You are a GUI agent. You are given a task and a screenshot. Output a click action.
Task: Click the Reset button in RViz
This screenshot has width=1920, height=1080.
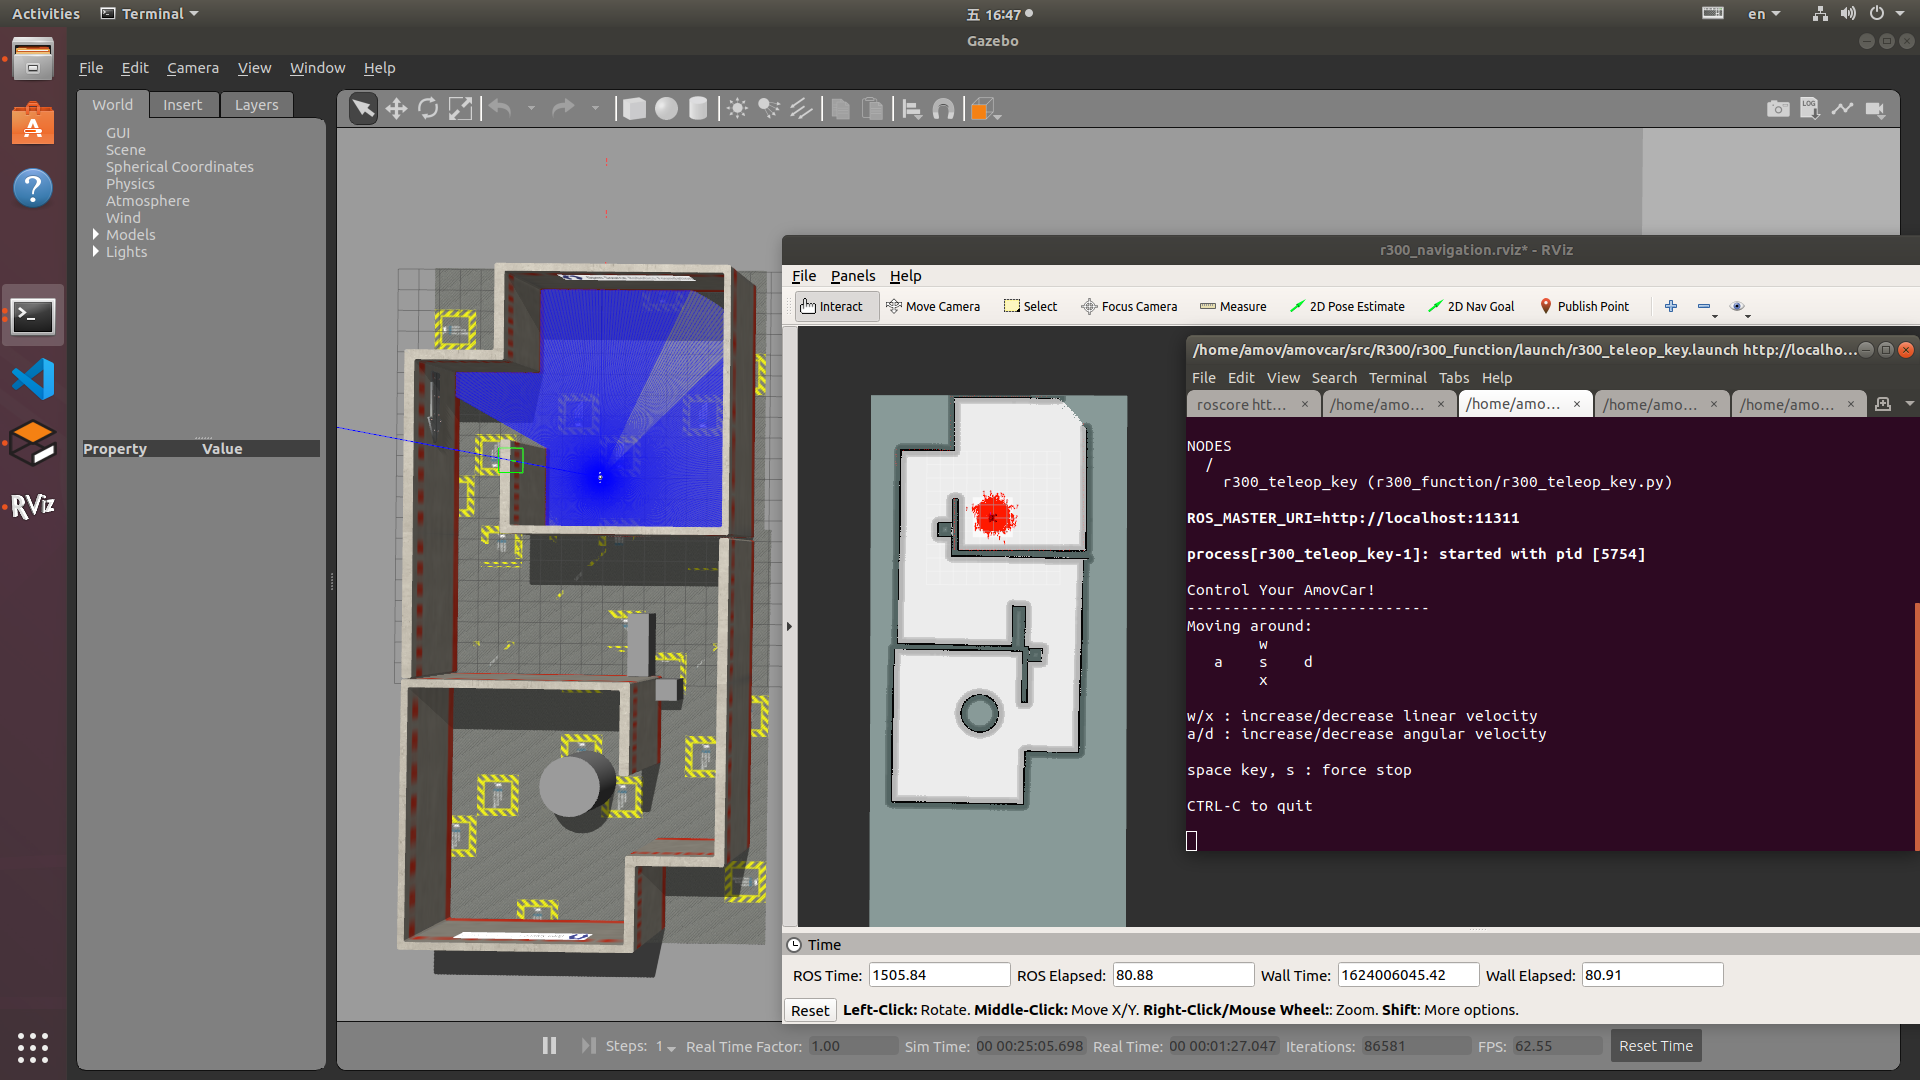click(809, 1010)
